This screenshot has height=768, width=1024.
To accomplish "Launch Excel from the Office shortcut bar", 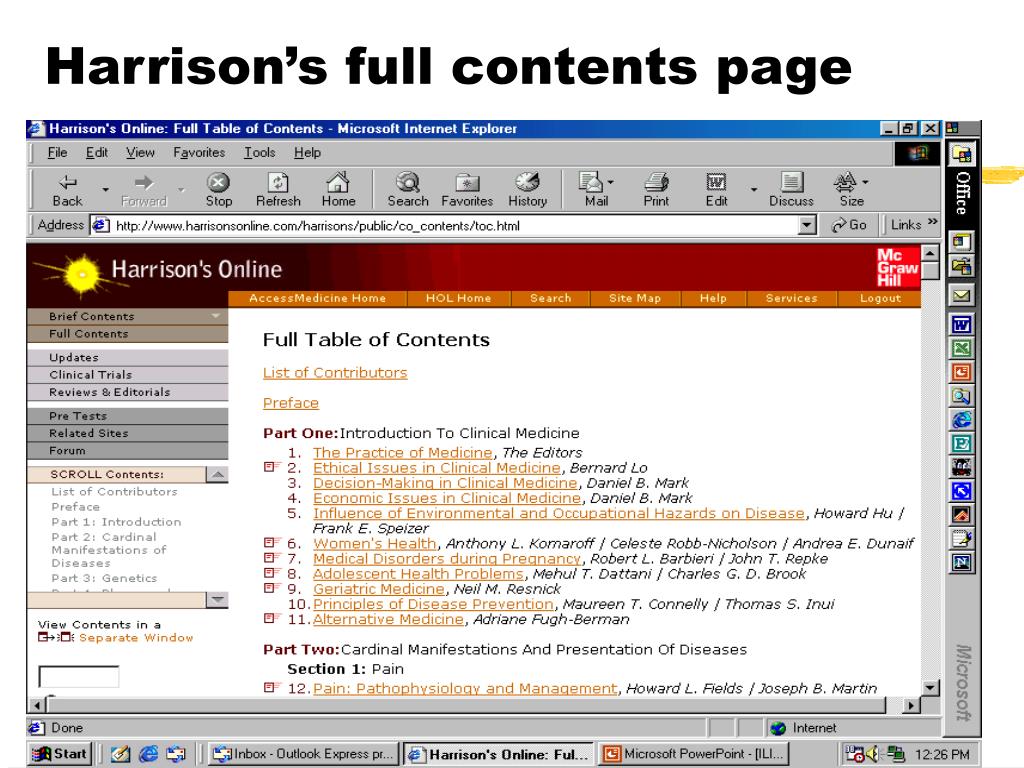I will [961, 348].
